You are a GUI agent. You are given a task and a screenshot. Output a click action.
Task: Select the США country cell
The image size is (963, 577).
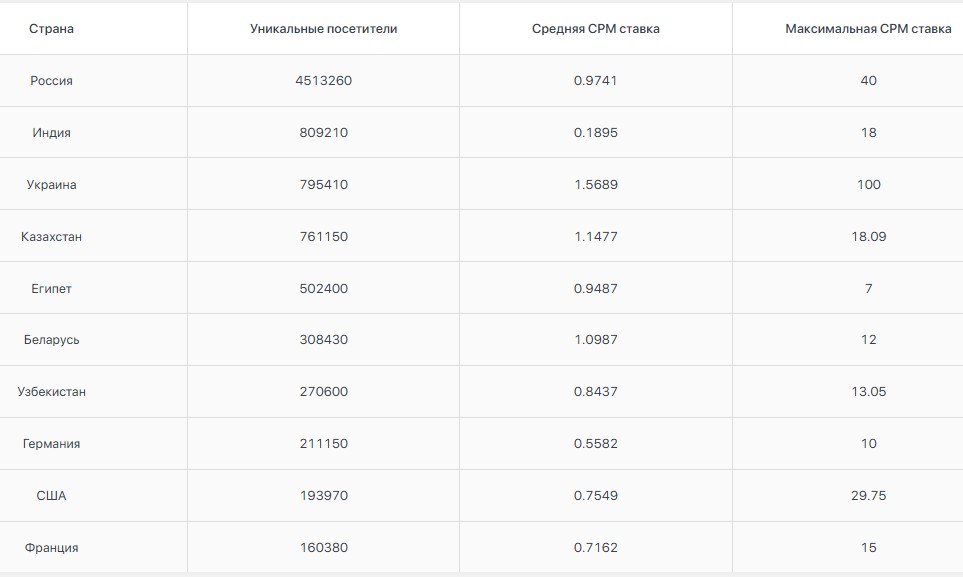coord(51,496)
